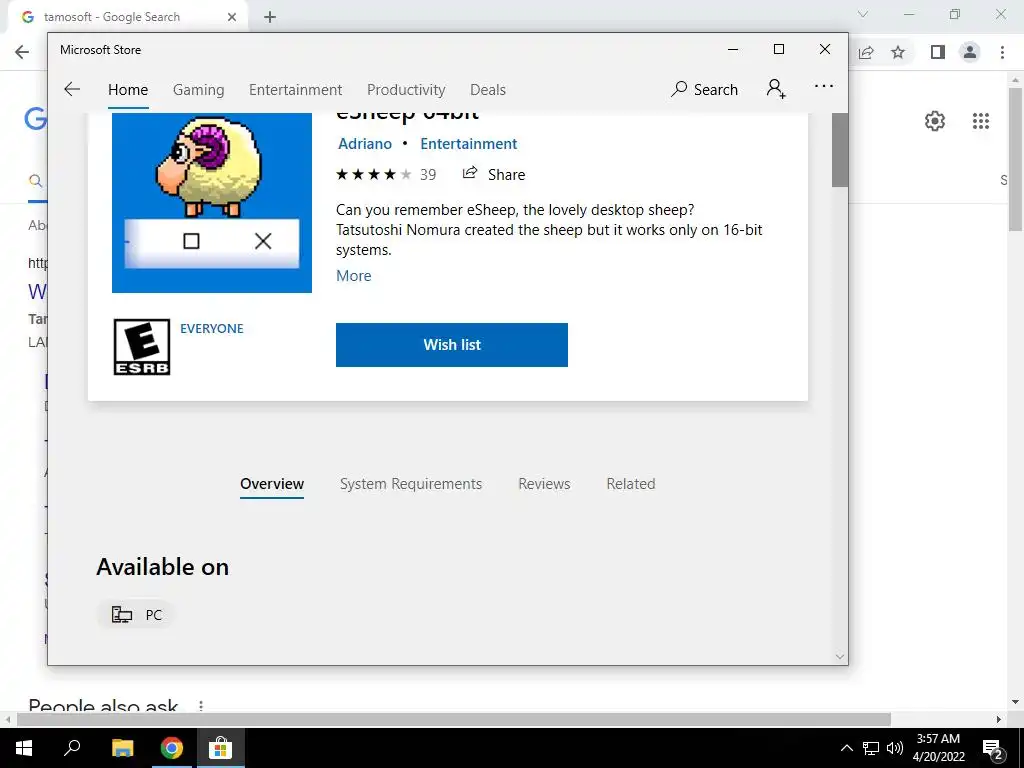
Task: Show hidden system tray icons
Action: pyautogui.click(x=846, y=748)
